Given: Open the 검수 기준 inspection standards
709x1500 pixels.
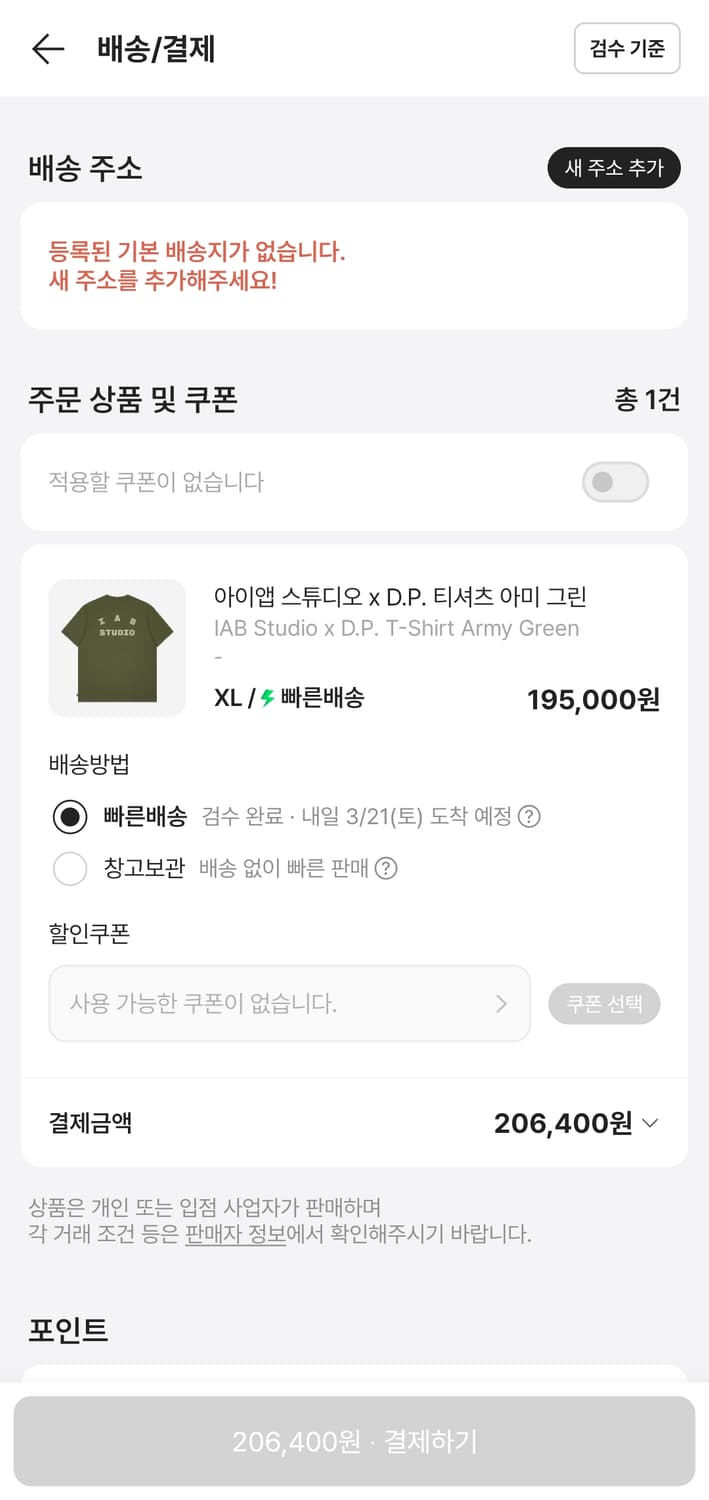Looking at the screenshot, I should click(627, 48).
